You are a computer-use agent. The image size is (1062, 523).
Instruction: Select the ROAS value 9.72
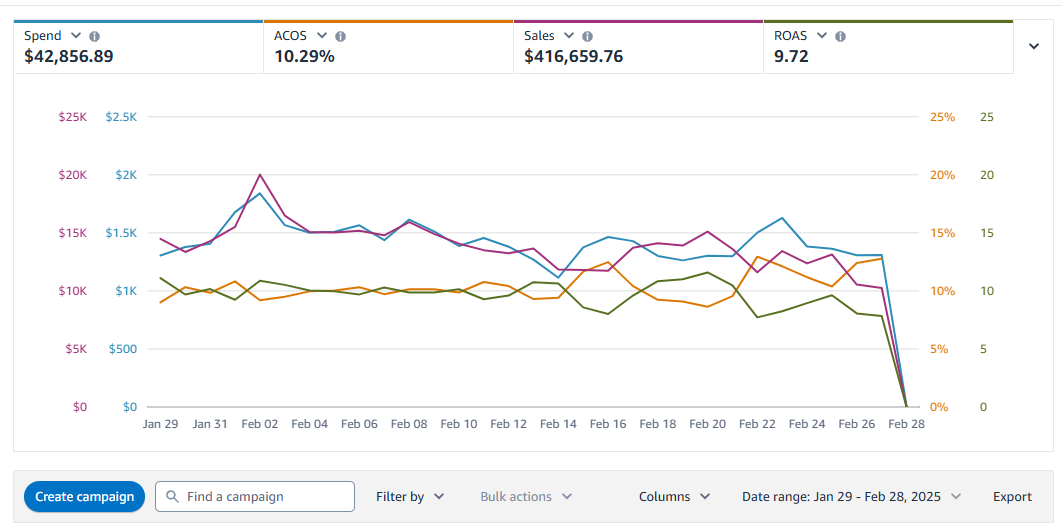tap(791, 56)
